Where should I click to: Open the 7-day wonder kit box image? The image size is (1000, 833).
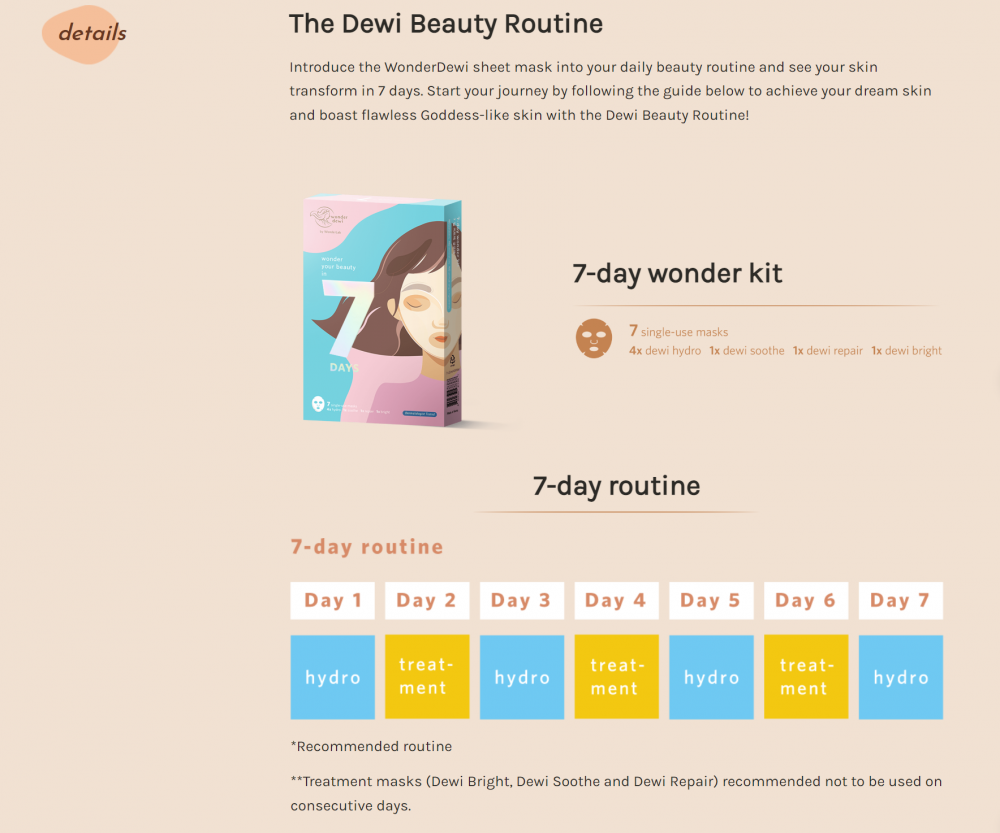383,310
